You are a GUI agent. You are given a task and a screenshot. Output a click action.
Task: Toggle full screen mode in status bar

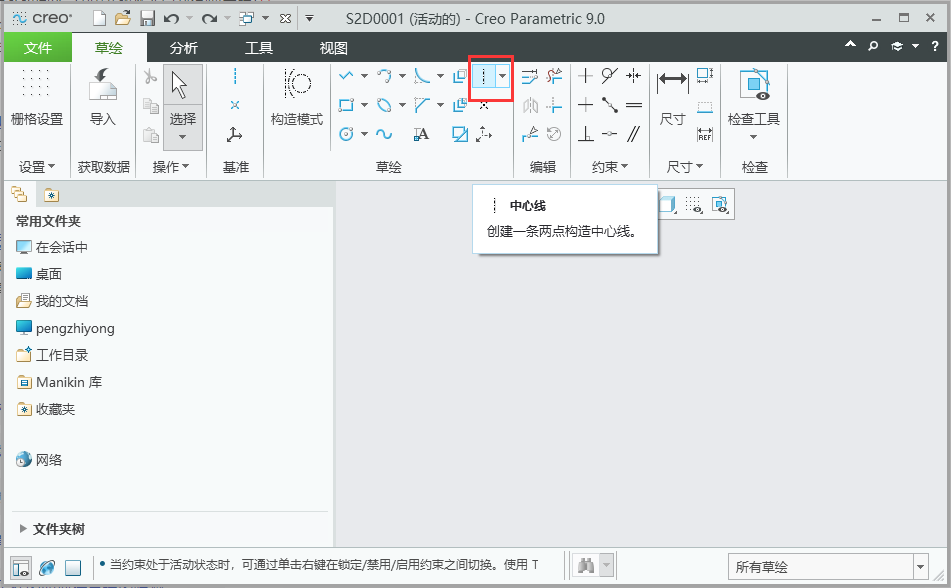[x=73, y=568]
